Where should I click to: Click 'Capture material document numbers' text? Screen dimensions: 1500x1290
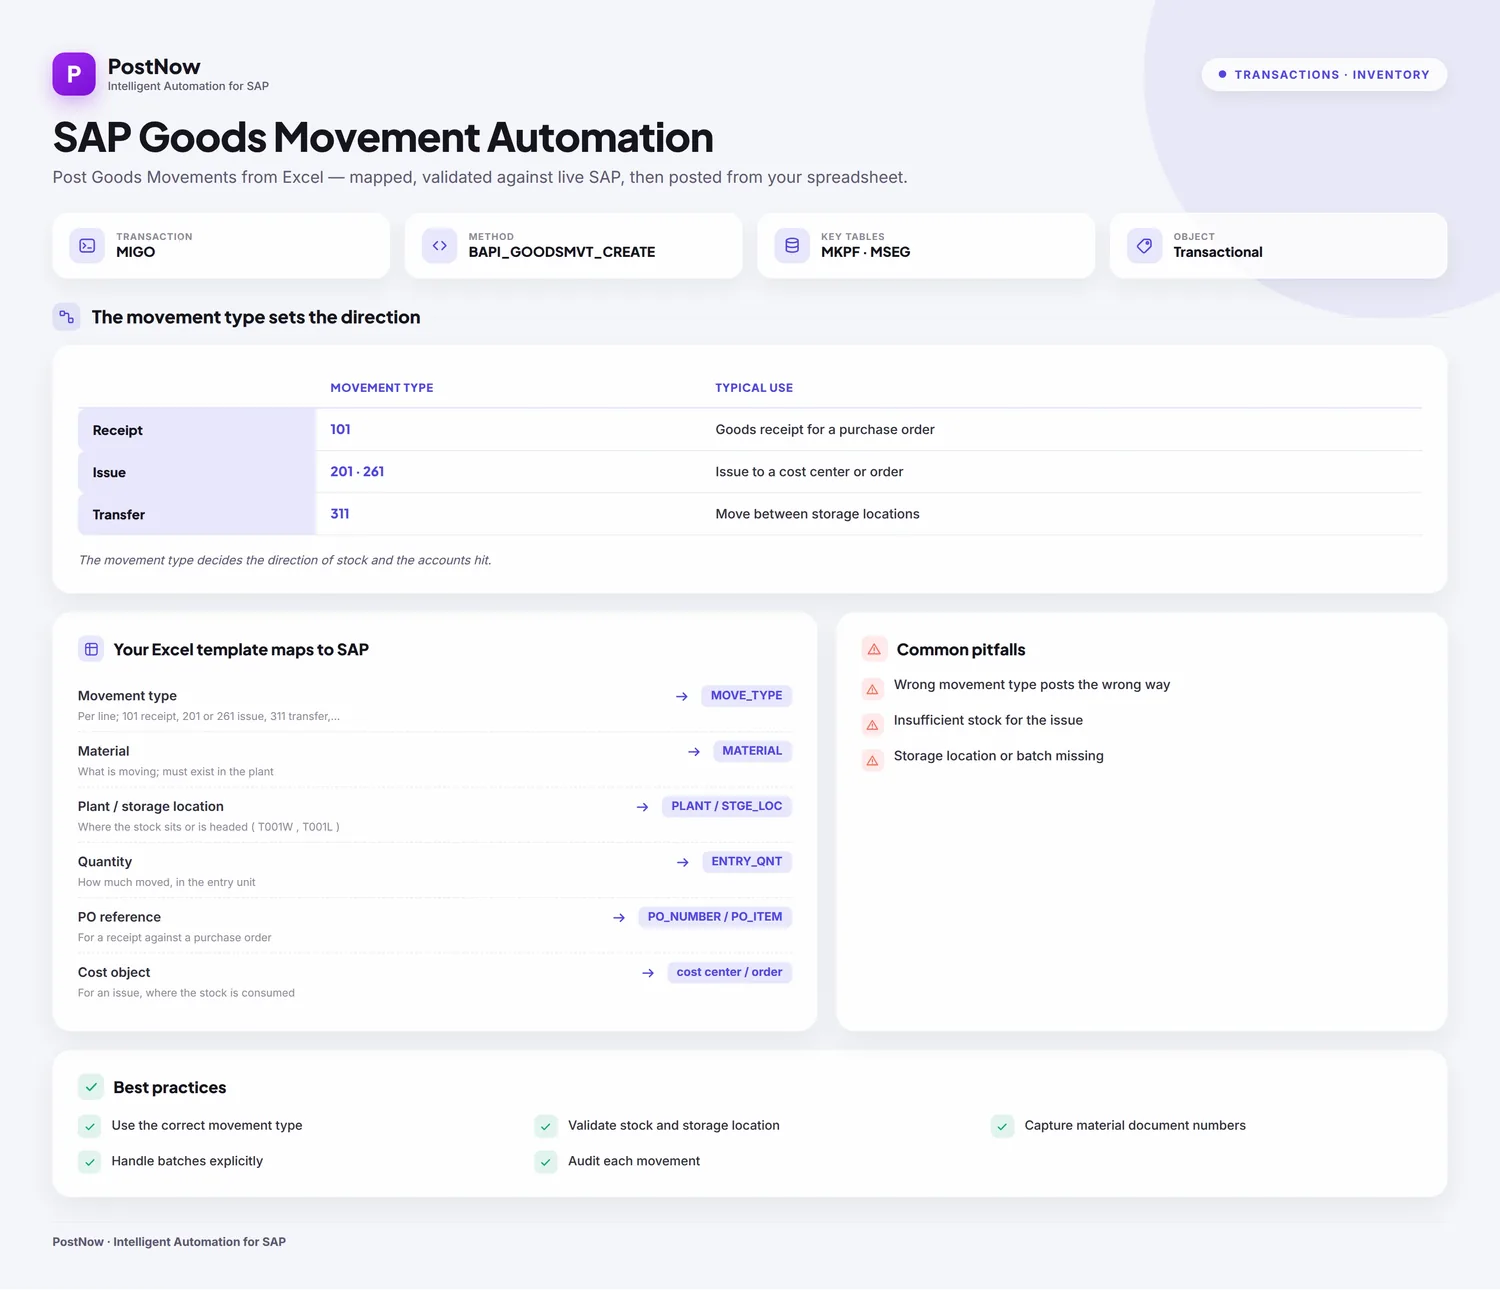[1135, 1126]
